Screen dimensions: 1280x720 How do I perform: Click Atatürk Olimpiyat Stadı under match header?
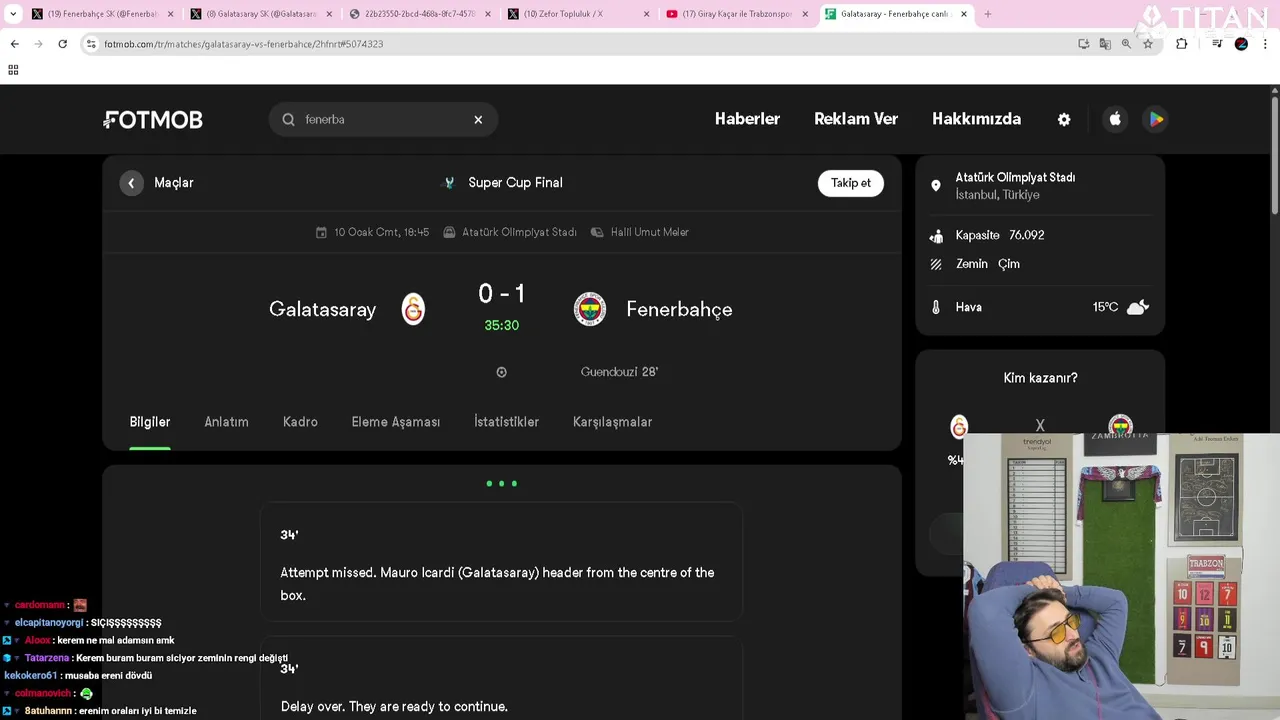pyautogui.click(x=519, y=232)
